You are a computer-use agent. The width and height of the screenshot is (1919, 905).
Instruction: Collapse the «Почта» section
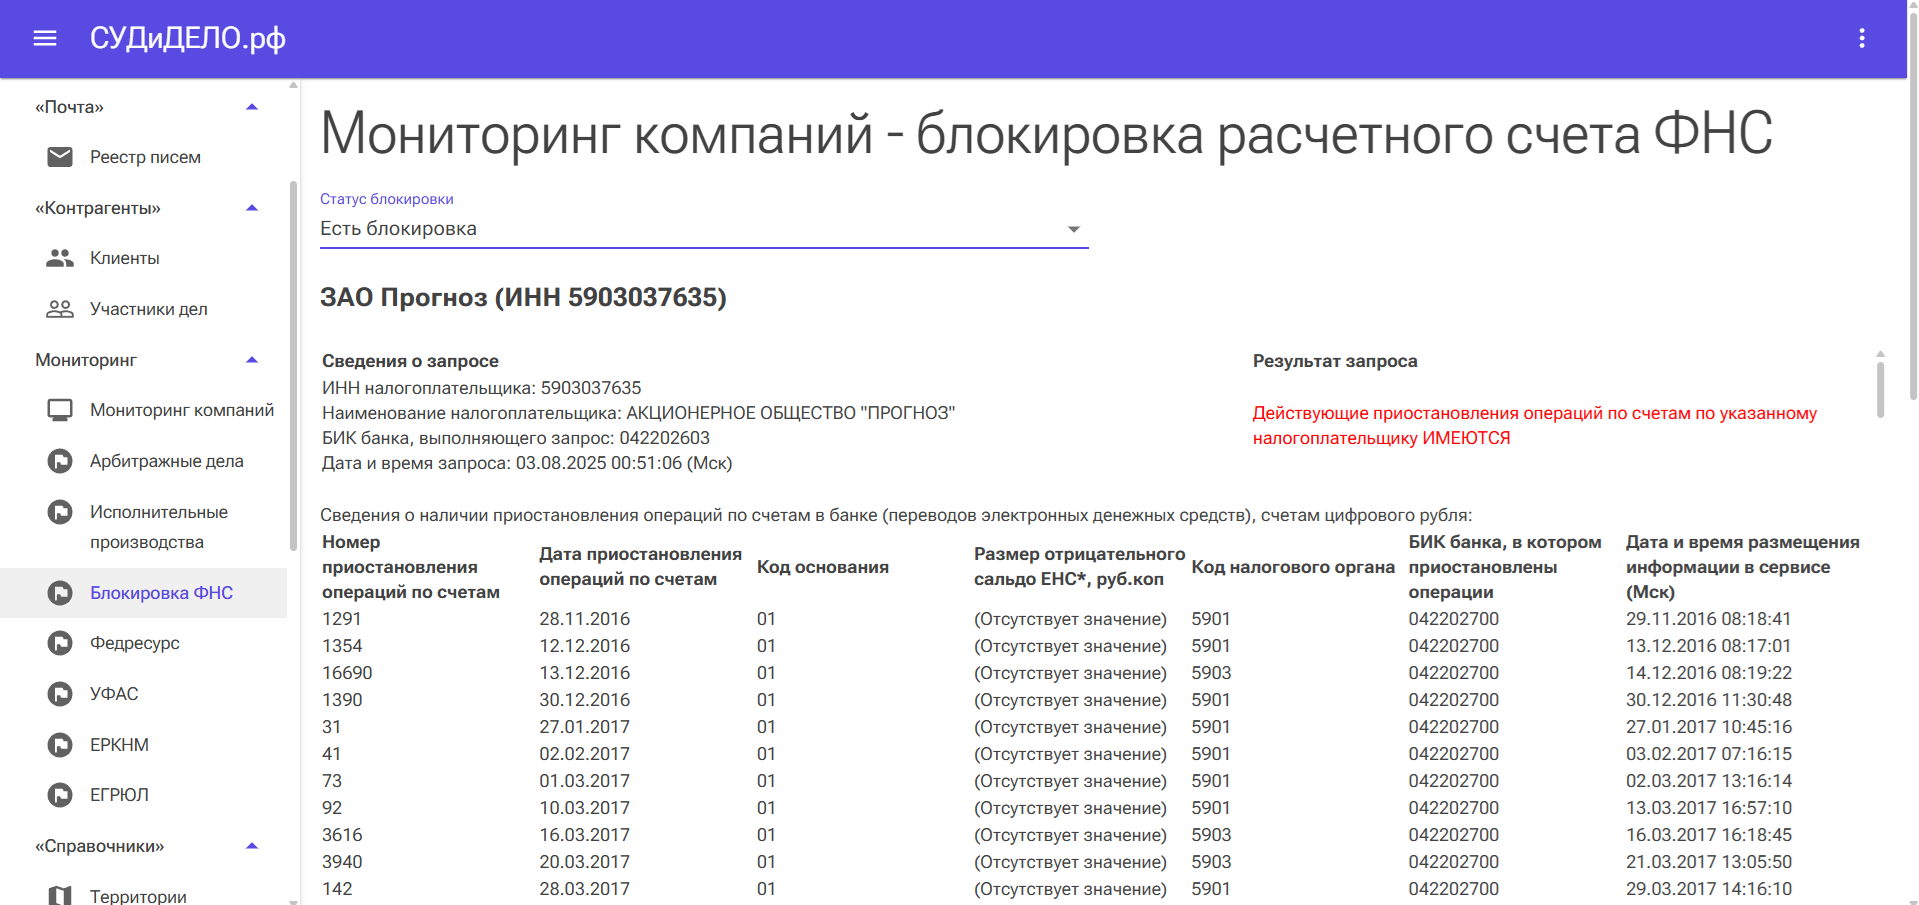tap(252, 107)
